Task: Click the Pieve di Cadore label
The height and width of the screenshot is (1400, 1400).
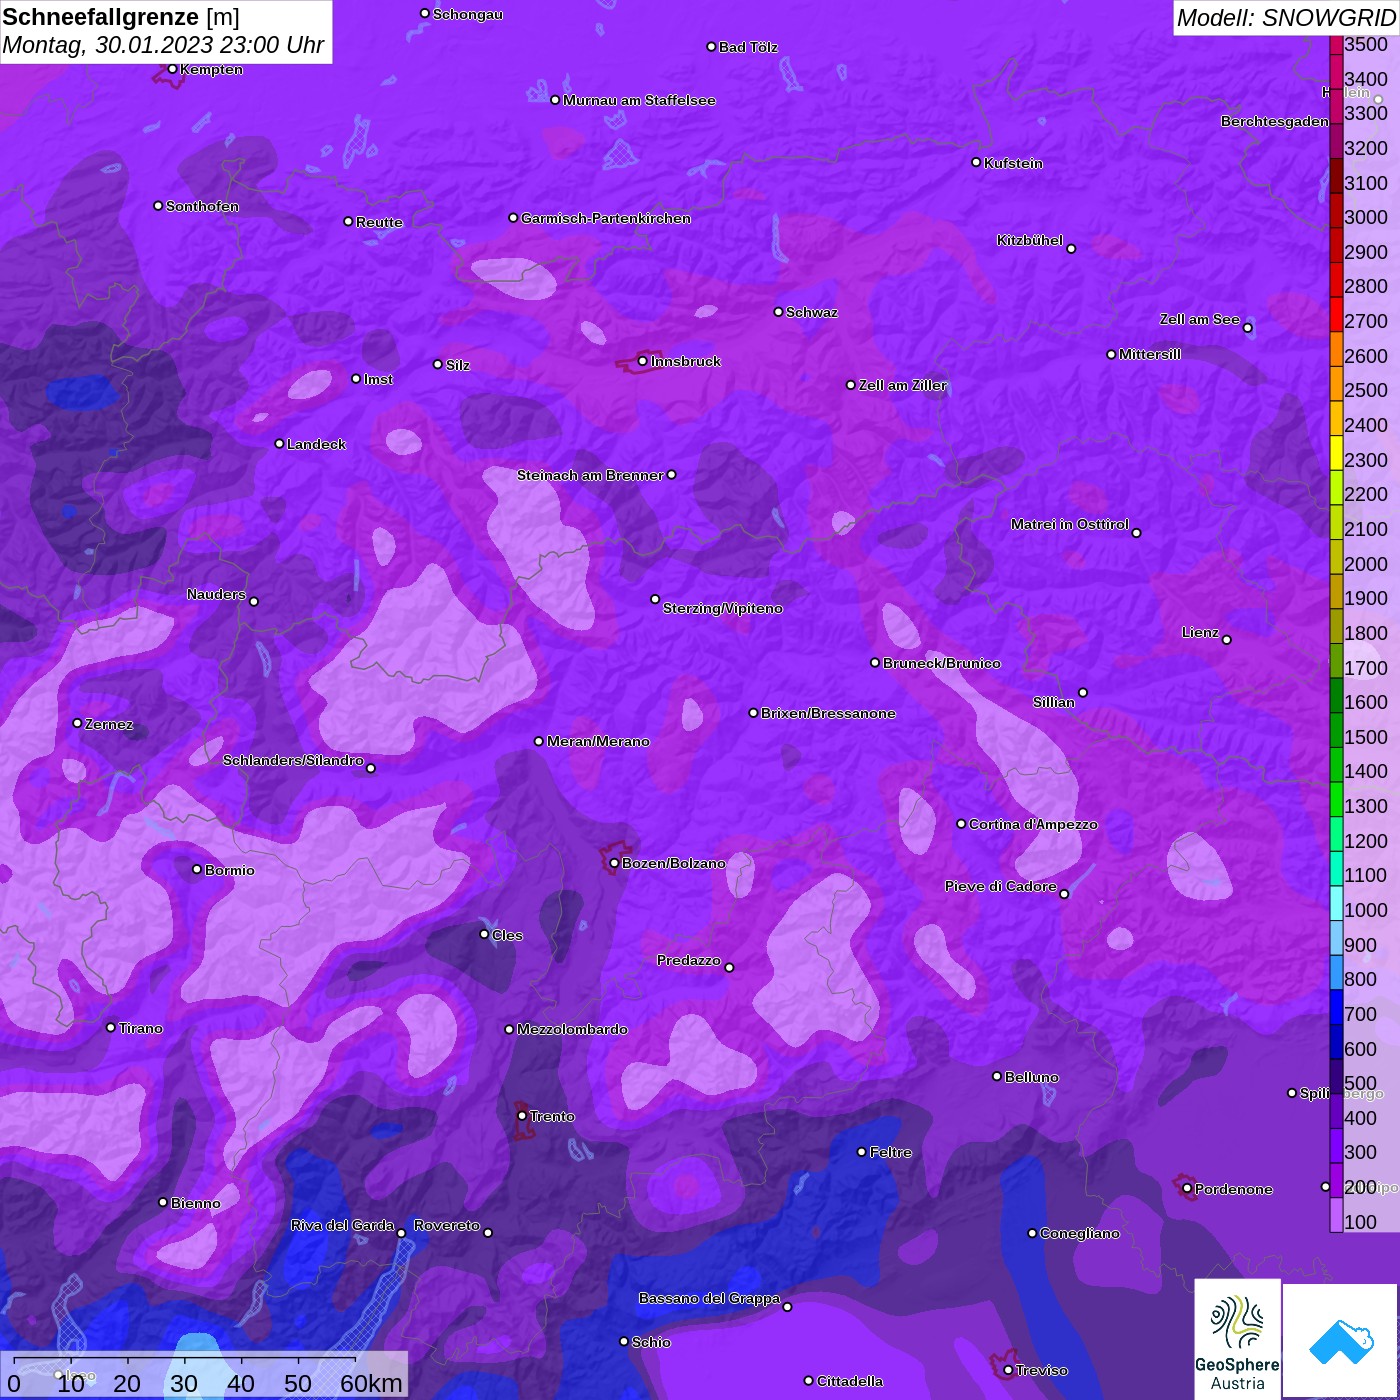Action: tap(1001, 886)
